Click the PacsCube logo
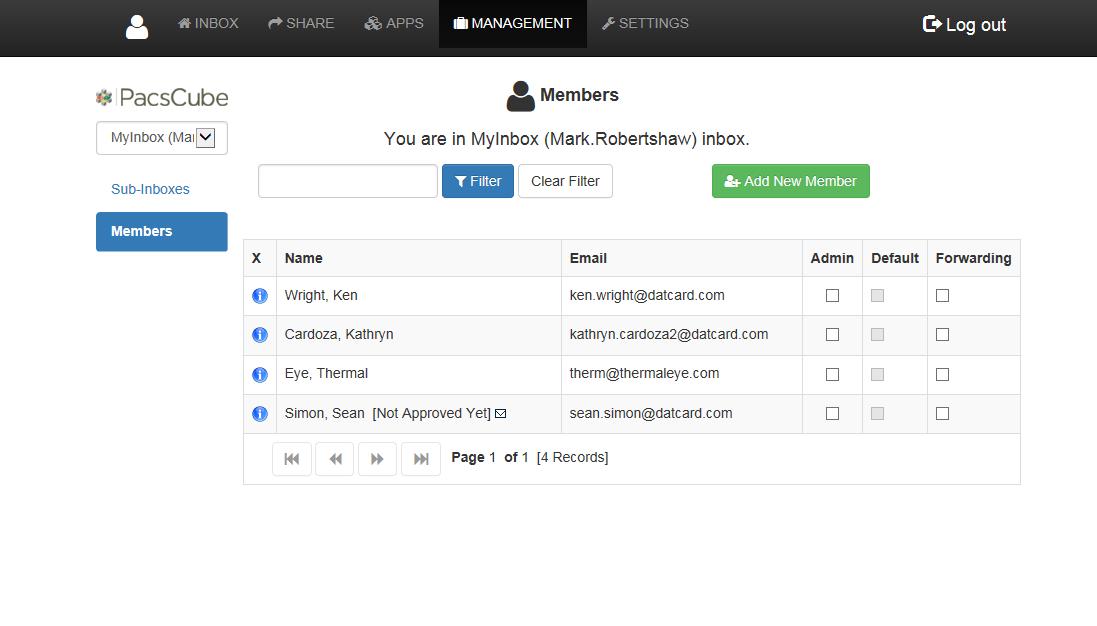 pos(162,98)
